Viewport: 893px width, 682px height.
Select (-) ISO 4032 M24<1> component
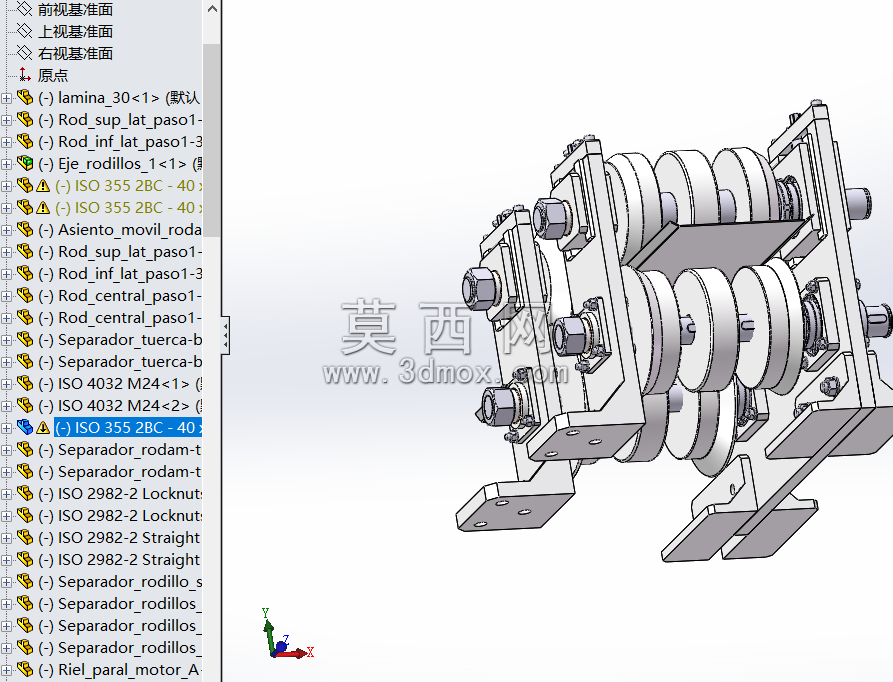tap(119, 383)
